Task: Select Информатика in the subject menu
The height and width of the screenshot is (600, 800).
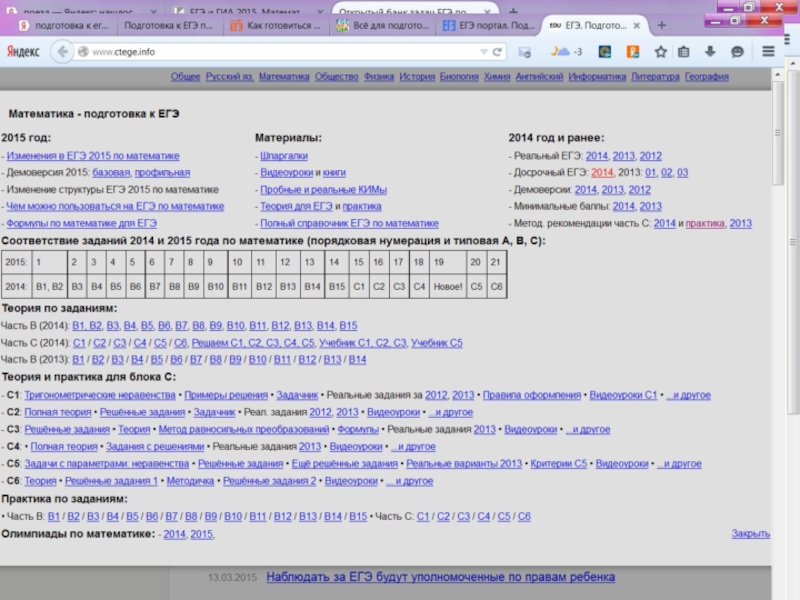Action: [x=597, y=76]
